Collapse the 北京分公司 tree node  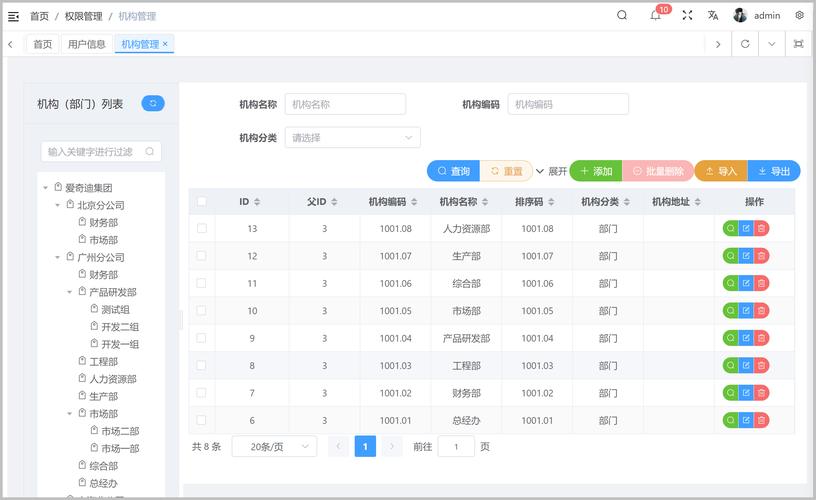[x=57, y=205]
